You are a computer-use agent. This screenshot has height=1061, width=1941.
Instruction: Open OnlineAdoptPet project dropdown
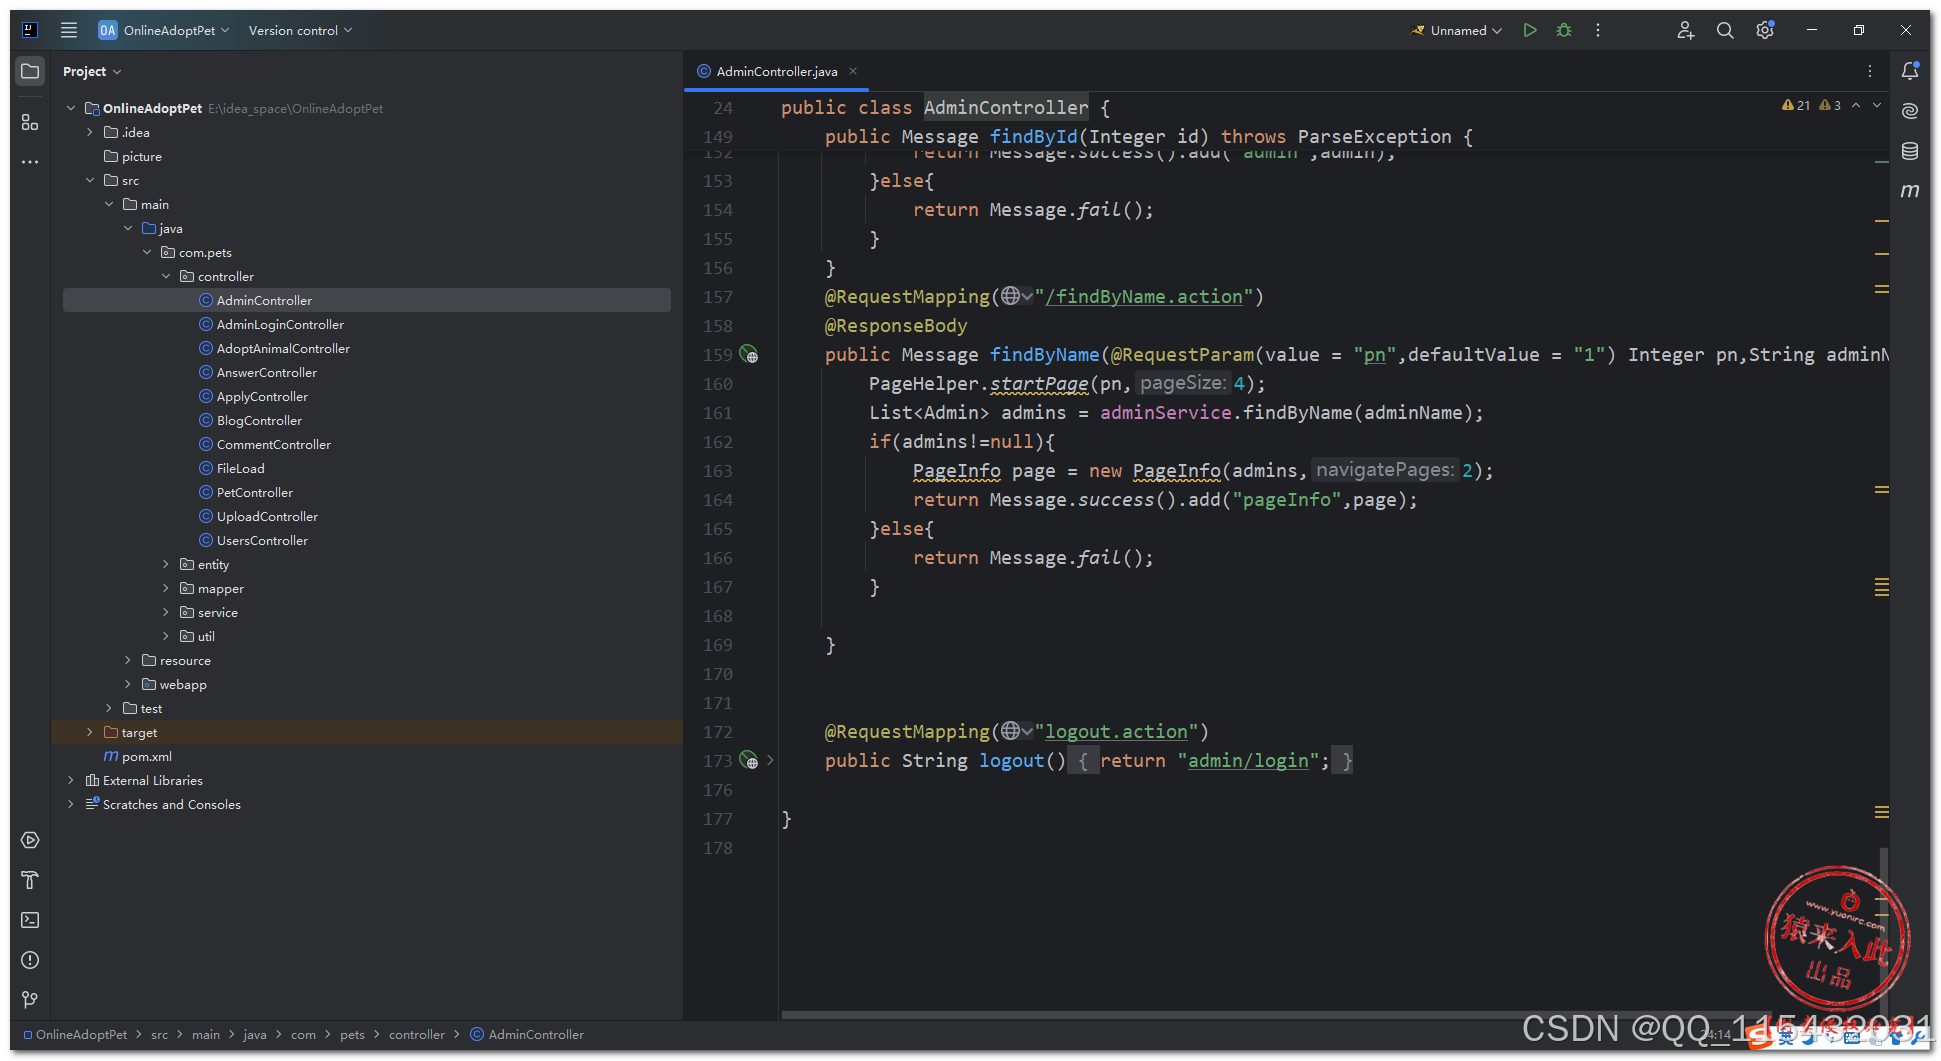tap(164, 30)
